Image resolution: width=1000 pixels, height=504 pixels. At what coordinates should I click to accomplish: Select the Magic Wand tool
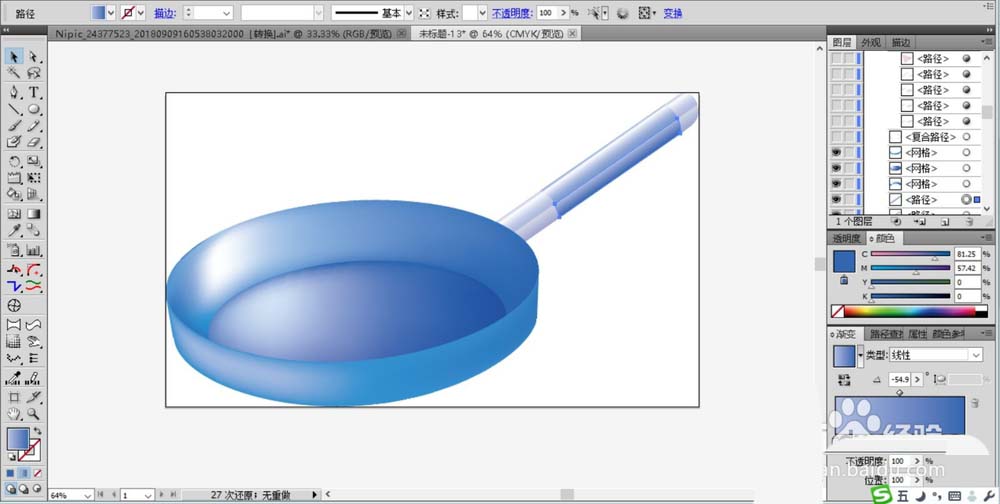[13, 73]
